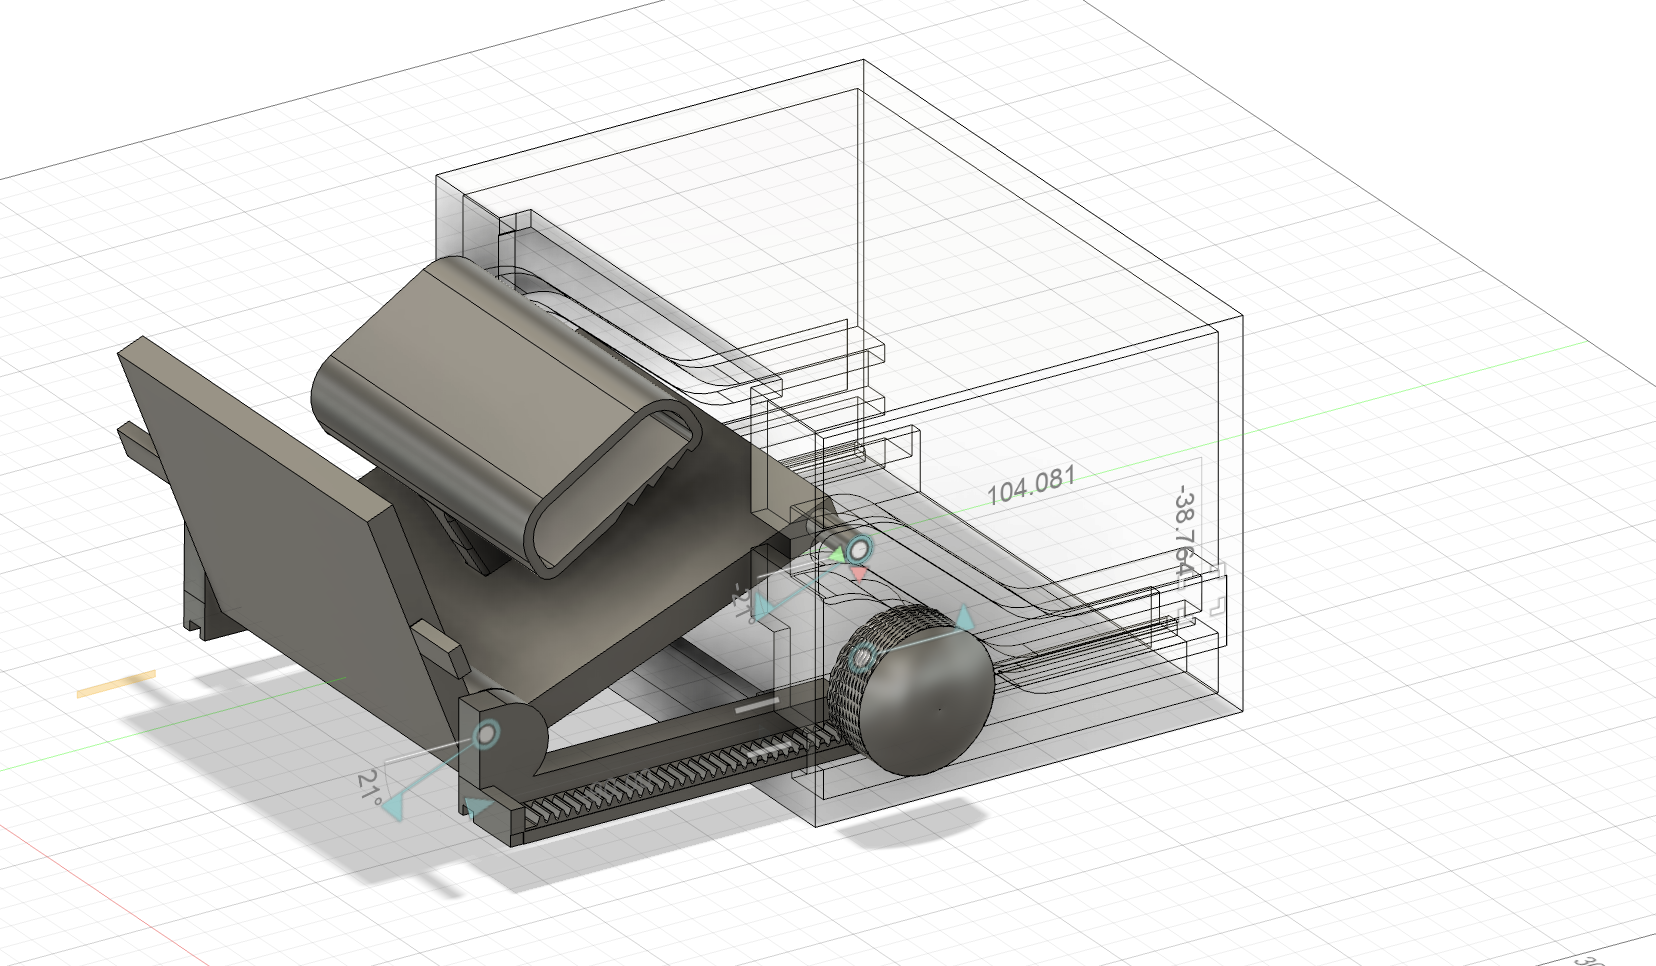Screen dimensions: 1656x966
Task: Select the 21° angle label near the hinge
Action: click(368, 789)
